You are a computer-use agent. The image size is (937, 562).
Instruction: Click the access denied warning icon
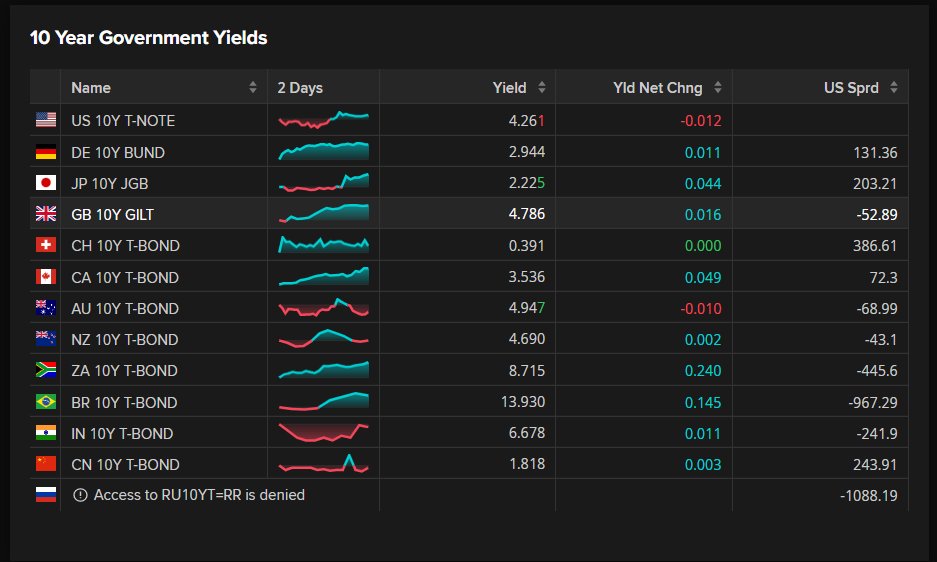(x=80, y=495)
